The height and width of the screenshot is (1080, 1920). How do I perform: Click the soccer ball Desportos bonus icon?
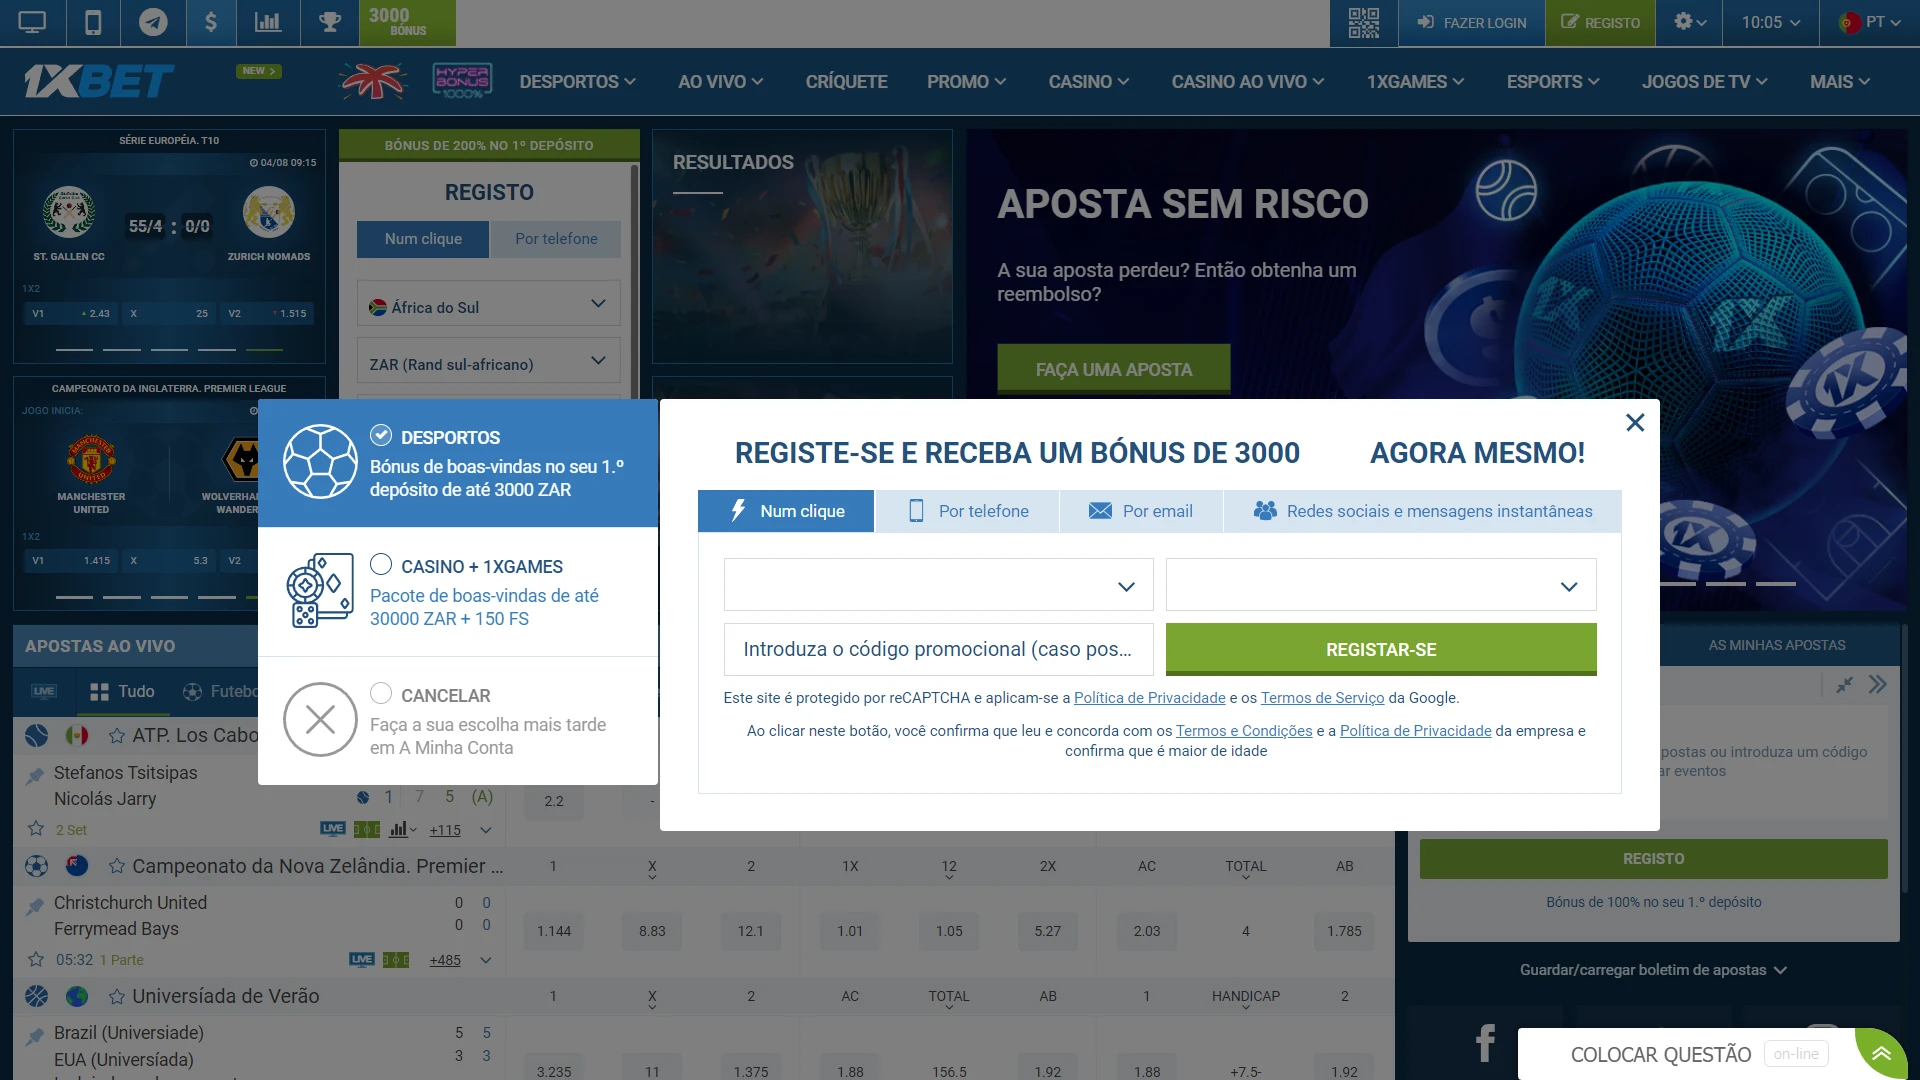320,462
